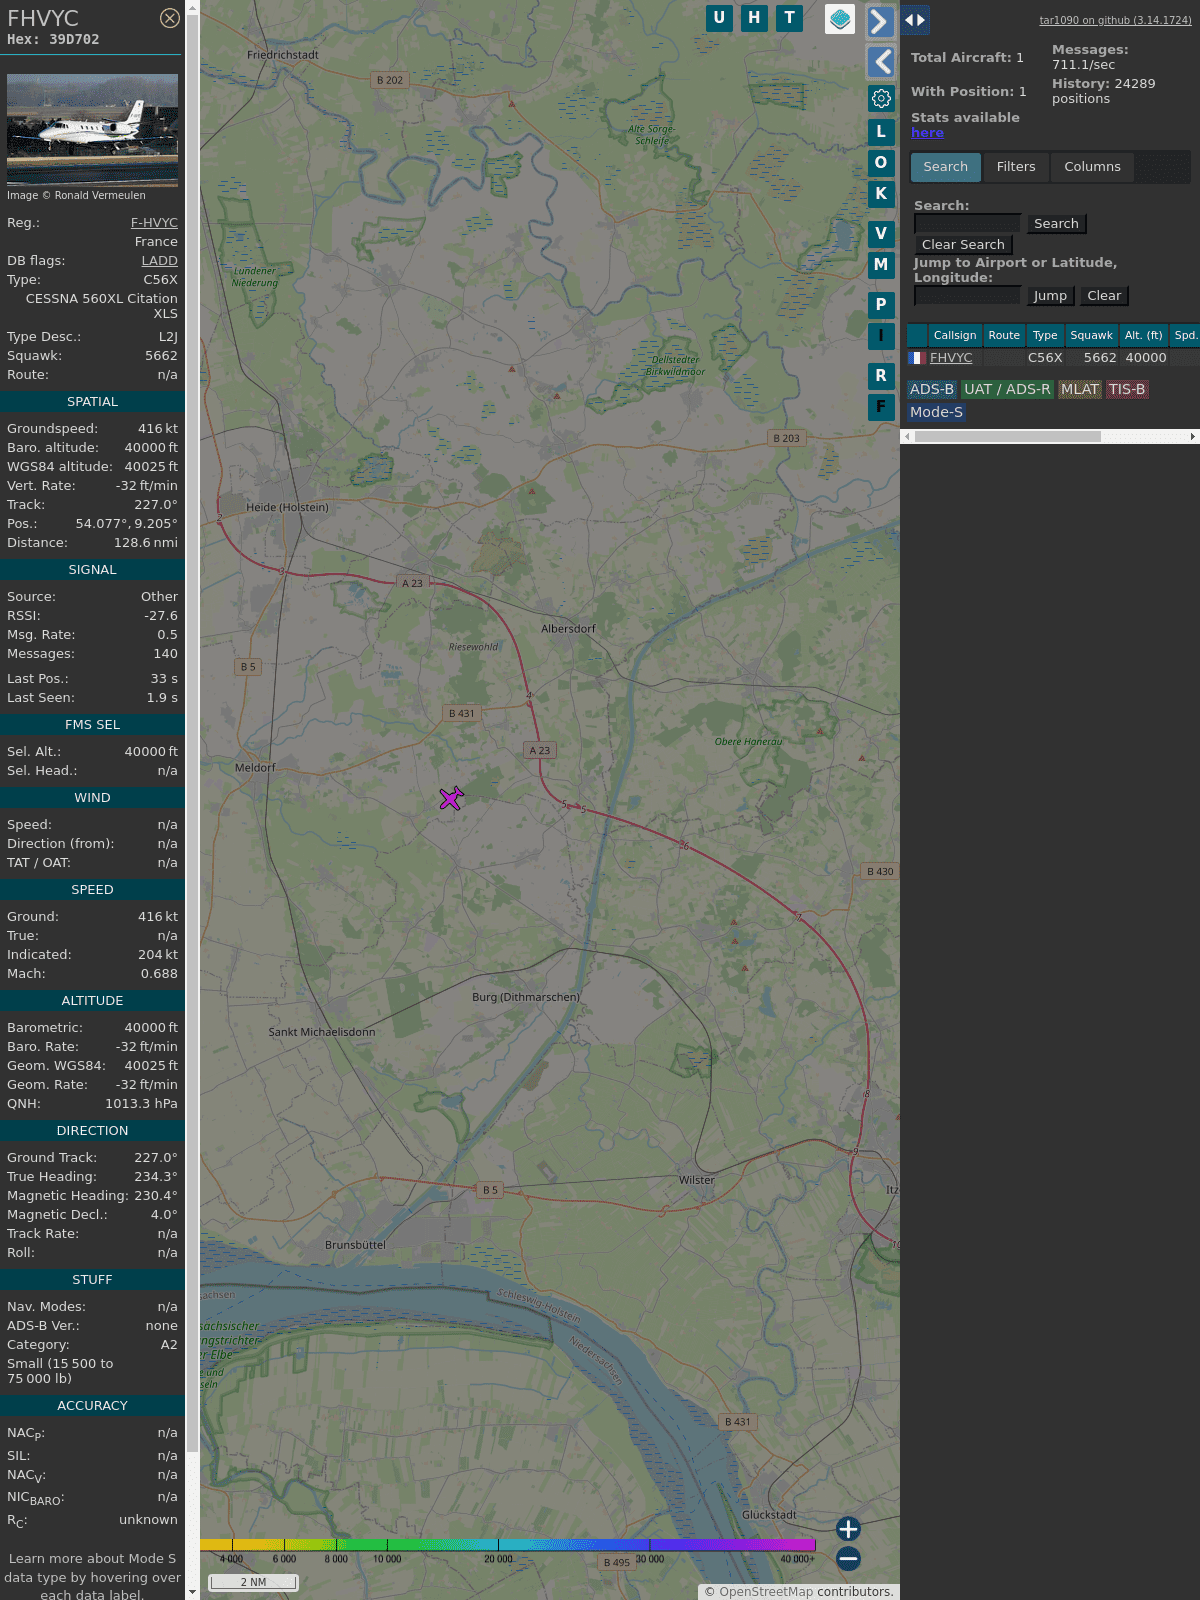Click the scrollbar left arrow in table
Viewport: 1200px width, 1600px height.
point(907,437)
